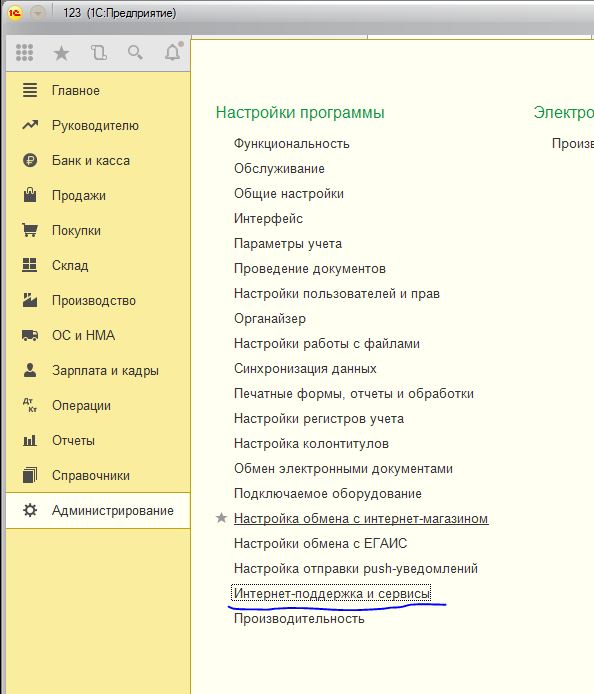This screenshot has height=694, width=594.
Task: Click the Руководителю chart icon
Action: tap(30, 125)
